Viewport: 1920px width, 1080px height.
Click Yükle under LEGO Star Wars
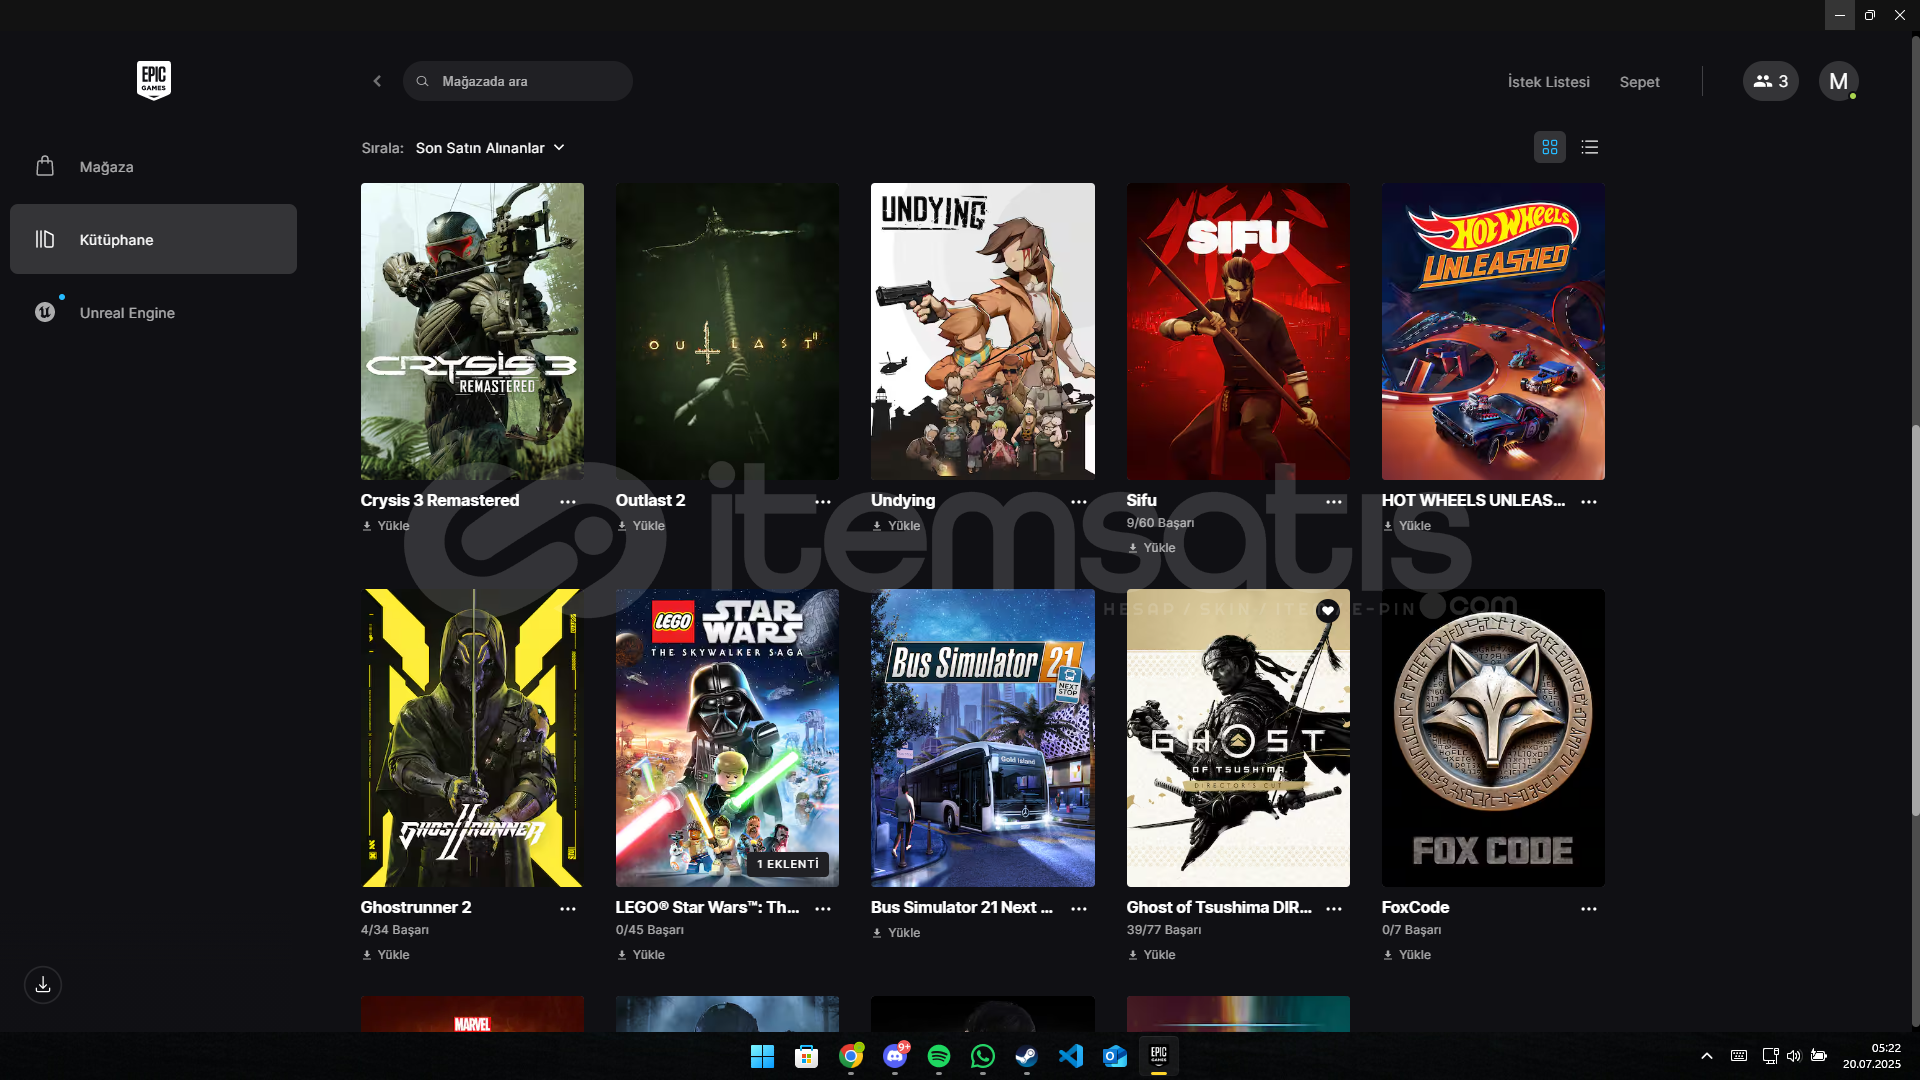pyautogui.click(x=641, y=955)
